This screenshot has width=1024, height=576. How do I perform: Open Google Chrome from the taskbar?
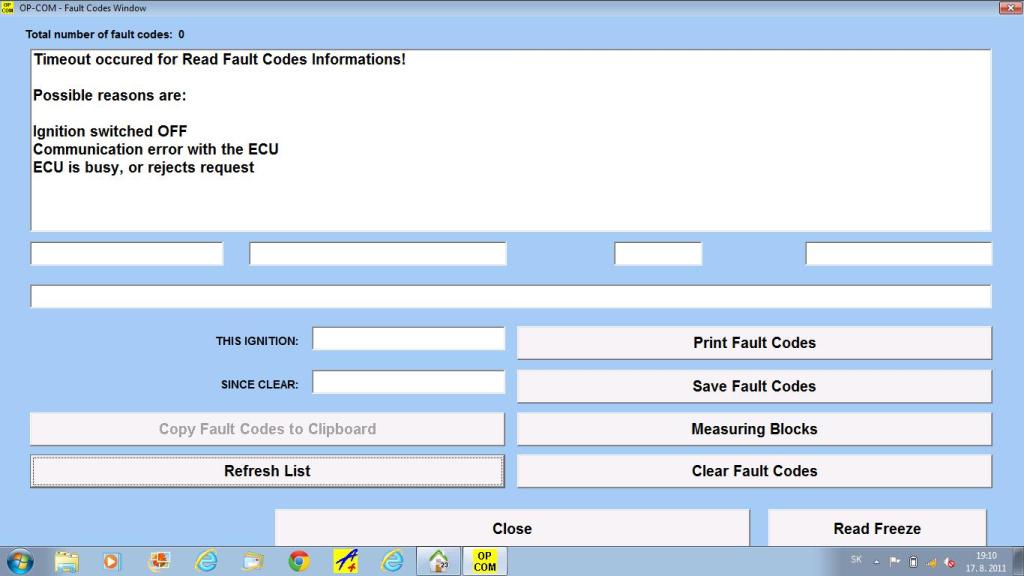(x=298, y=561)
